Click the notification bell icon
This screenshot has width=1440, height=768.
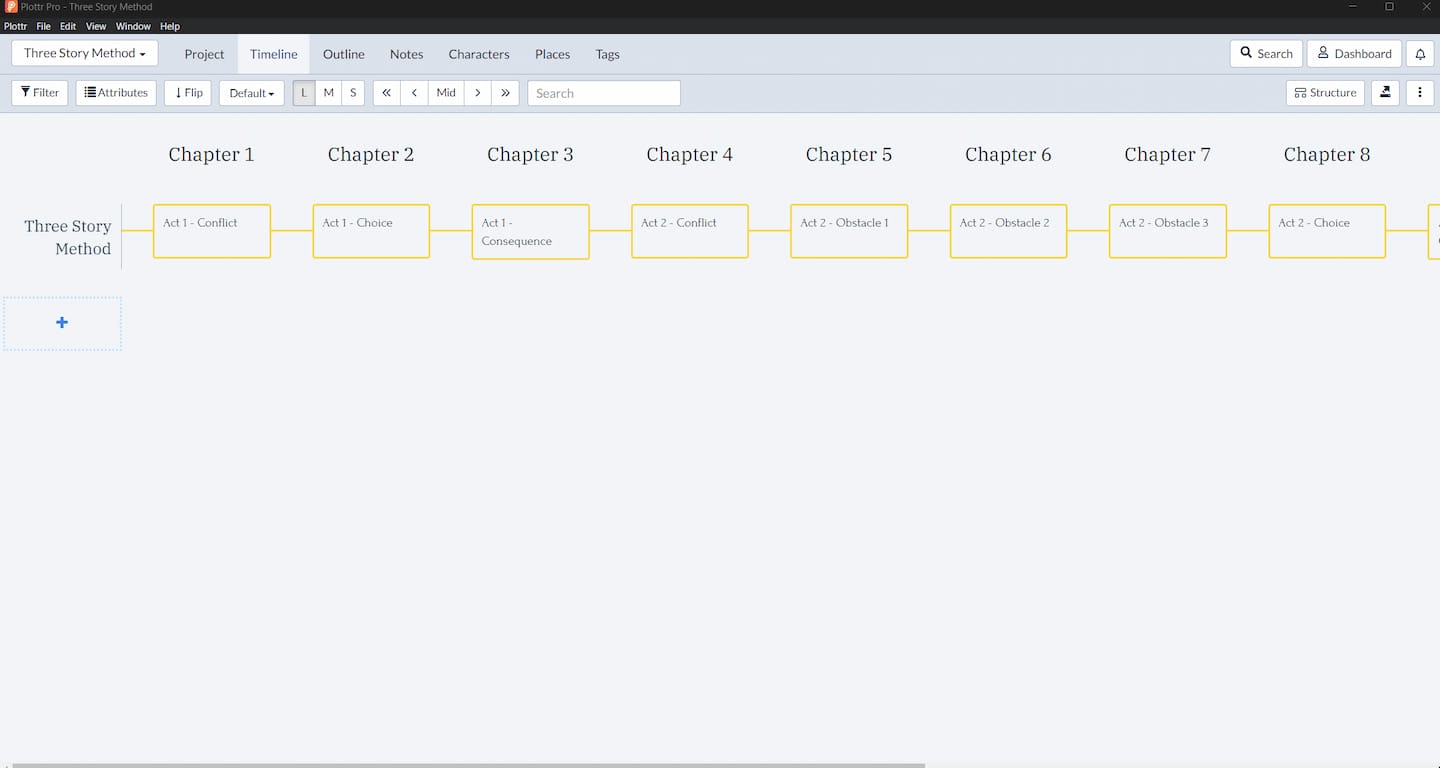click(x=1420, y=54)
